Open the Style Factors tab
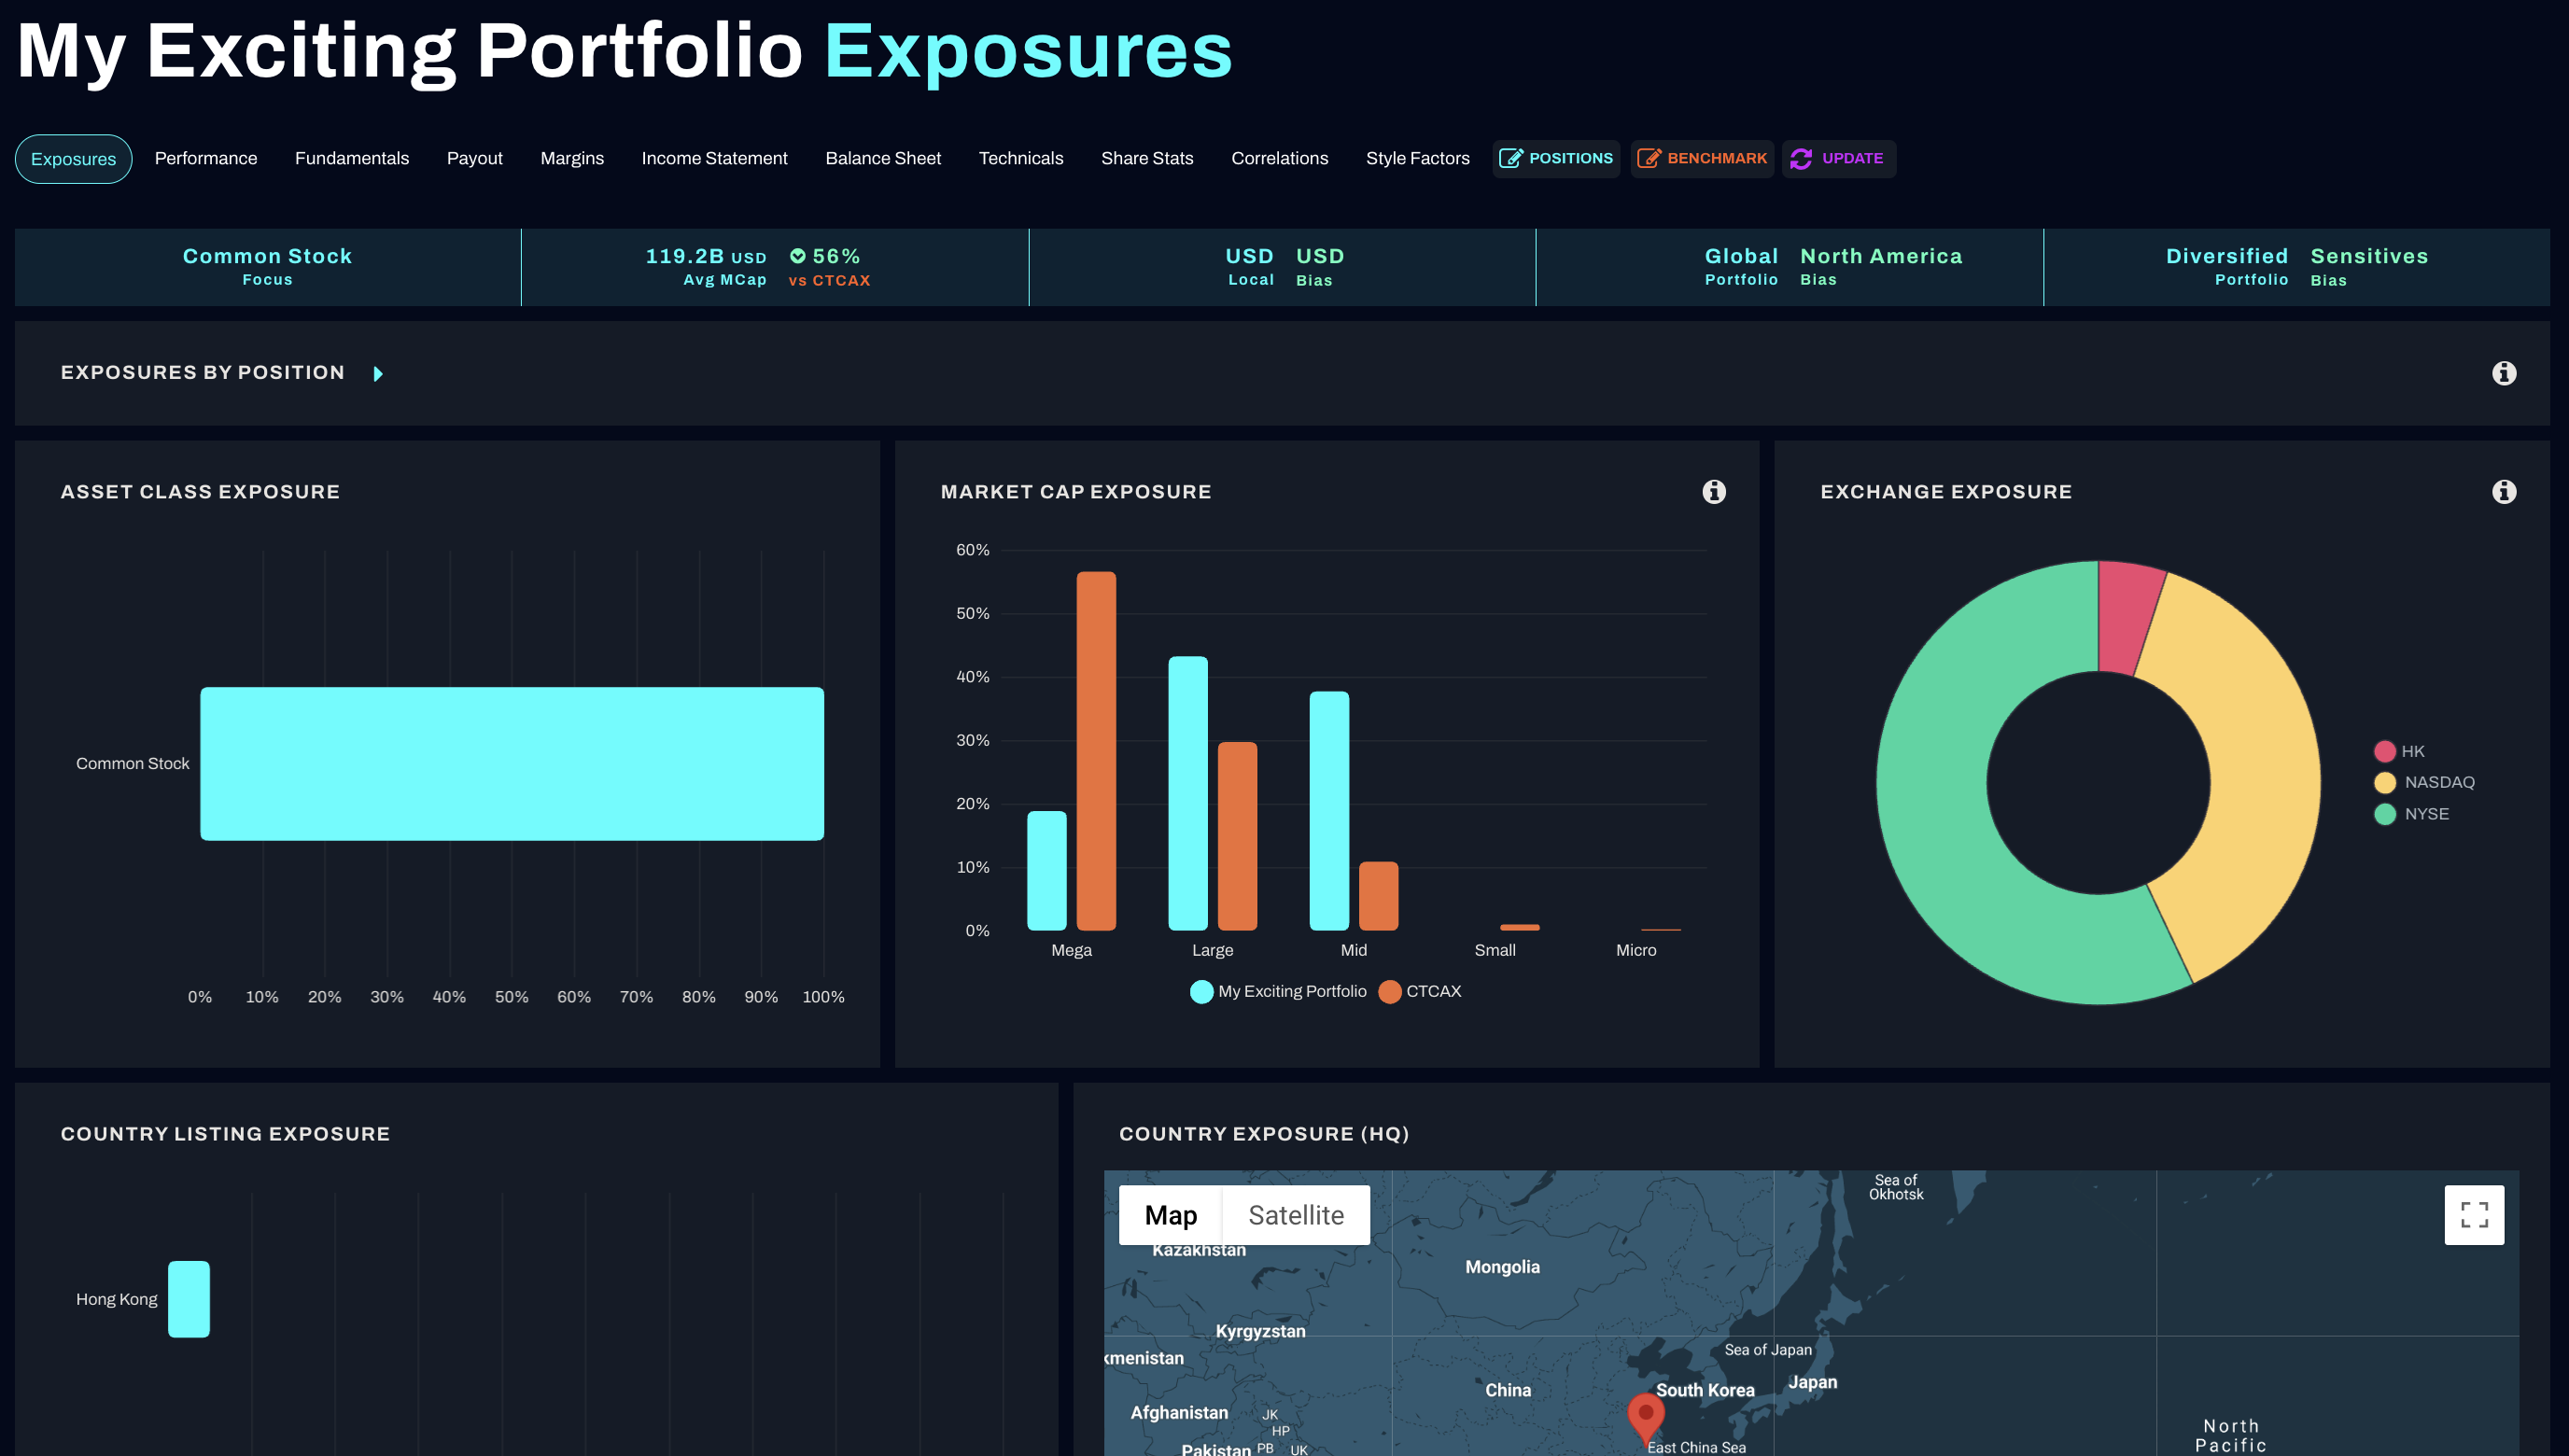 coord(1417,158)
